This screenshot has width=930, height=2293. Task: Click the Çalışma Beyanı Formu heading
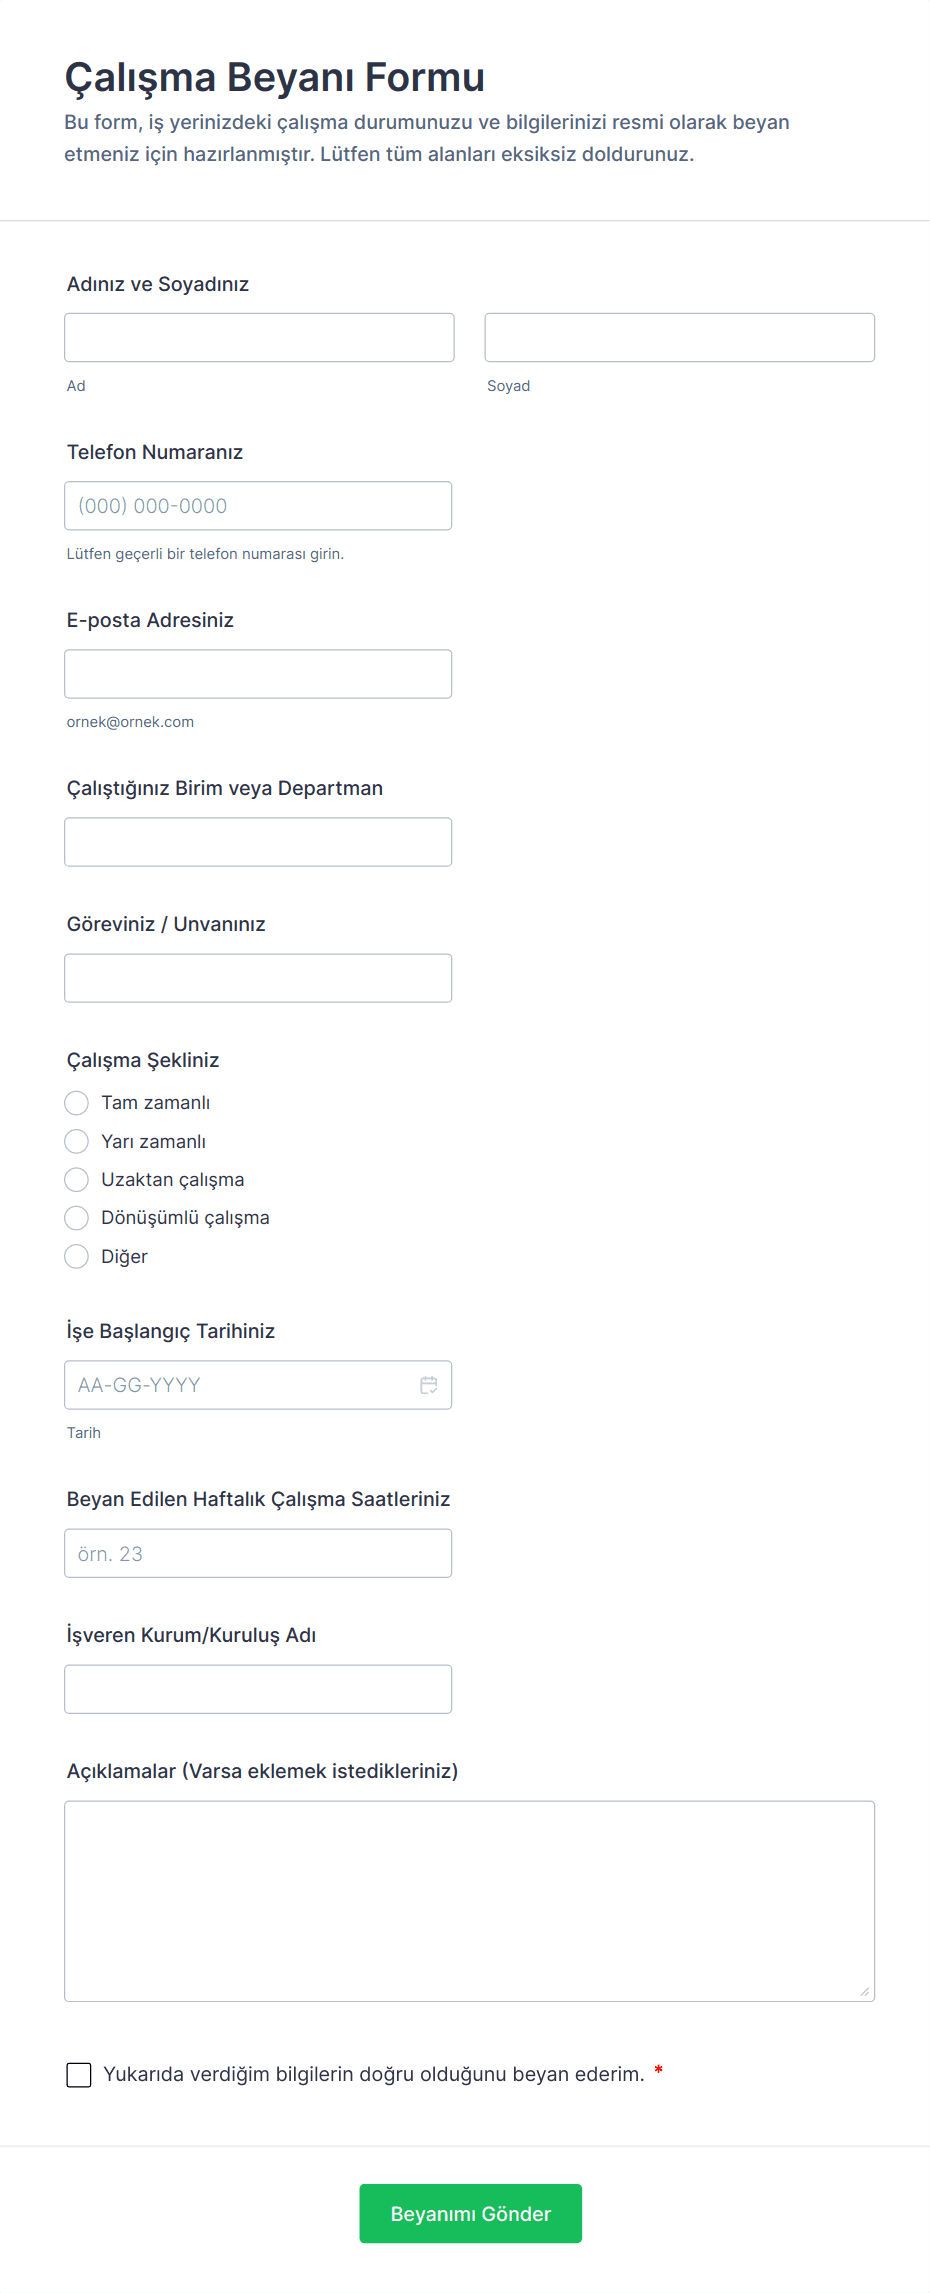click(275, 77)
